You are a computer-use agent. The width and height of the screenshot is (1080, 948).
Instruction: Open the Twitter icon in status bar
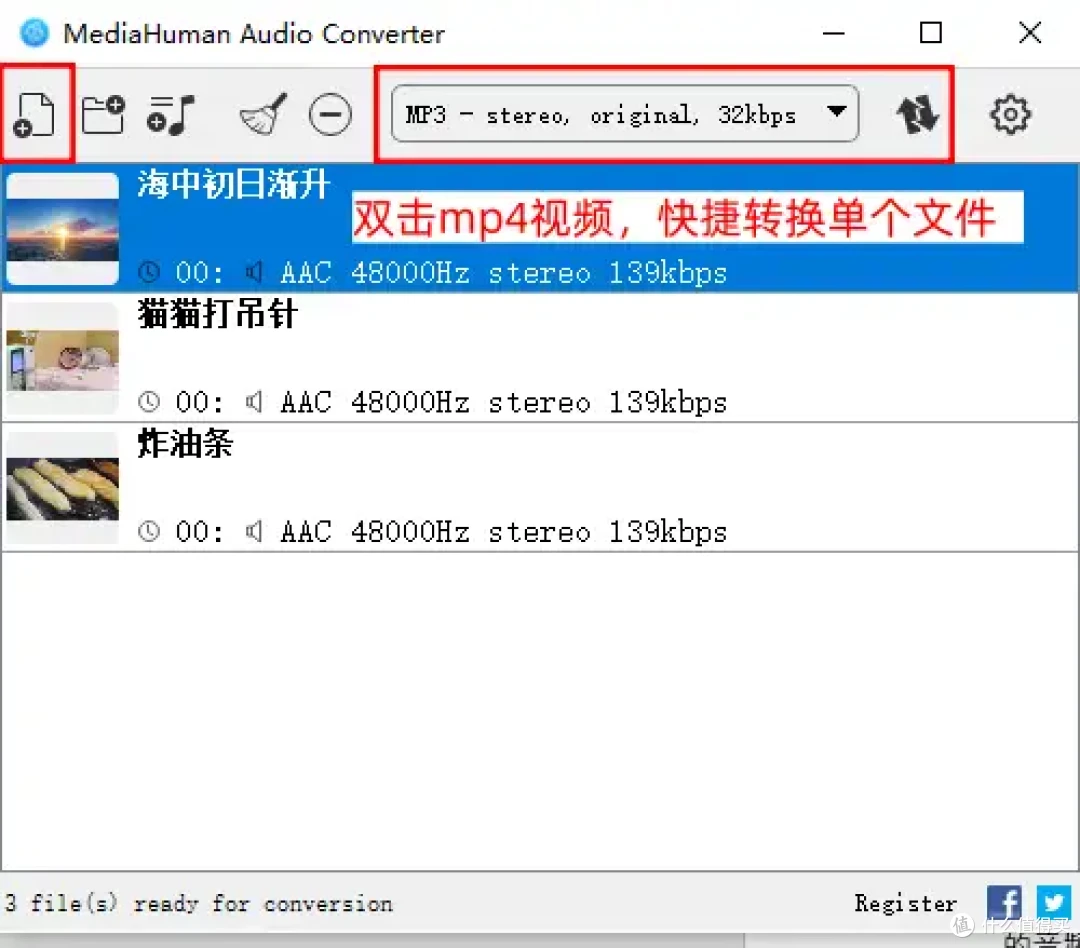[x=1054, y=903]
